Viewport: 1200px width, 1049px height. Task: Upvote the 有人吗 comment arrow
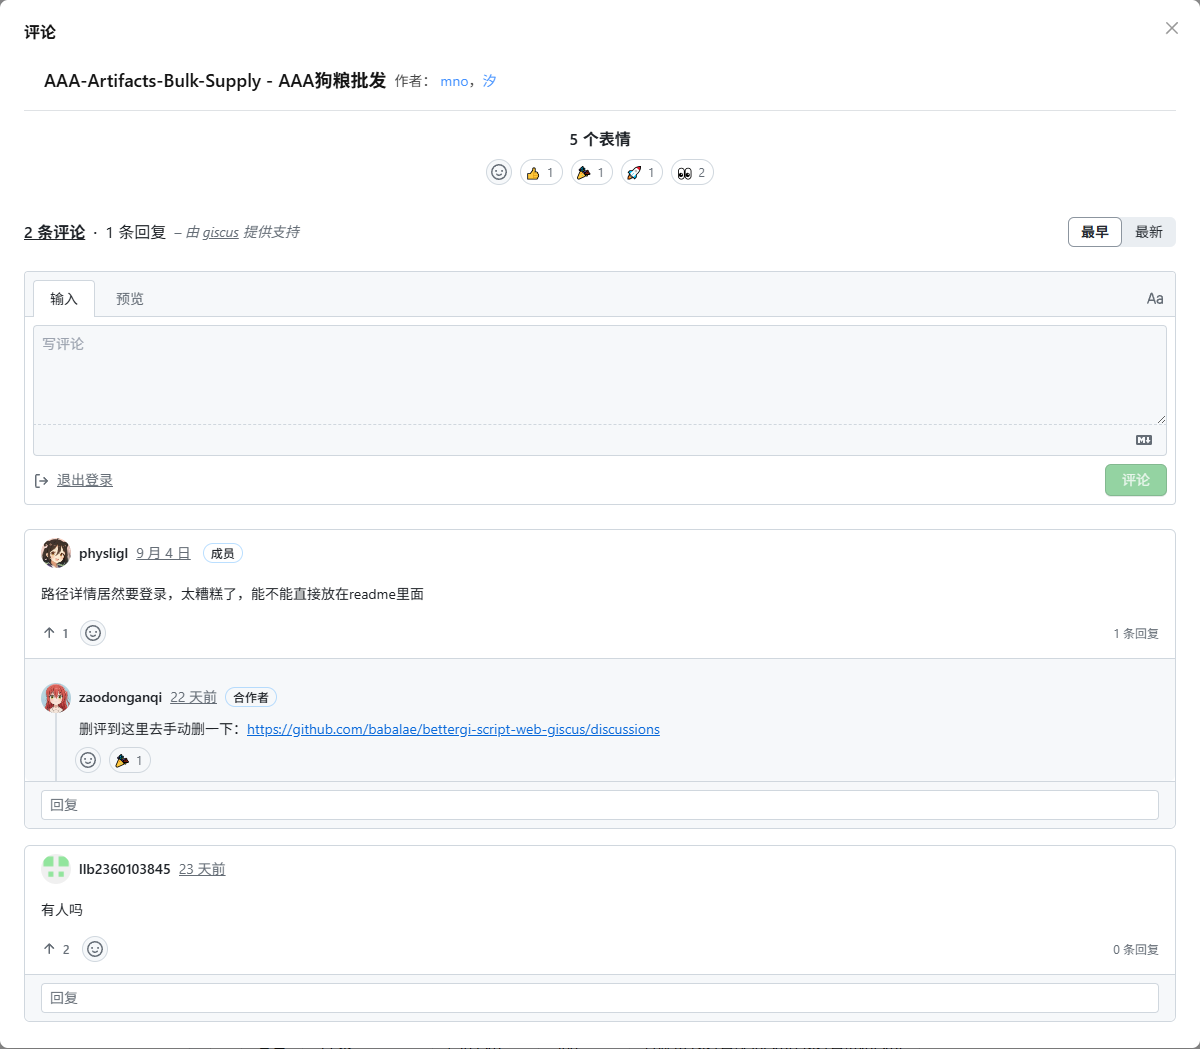coord(51,948)
